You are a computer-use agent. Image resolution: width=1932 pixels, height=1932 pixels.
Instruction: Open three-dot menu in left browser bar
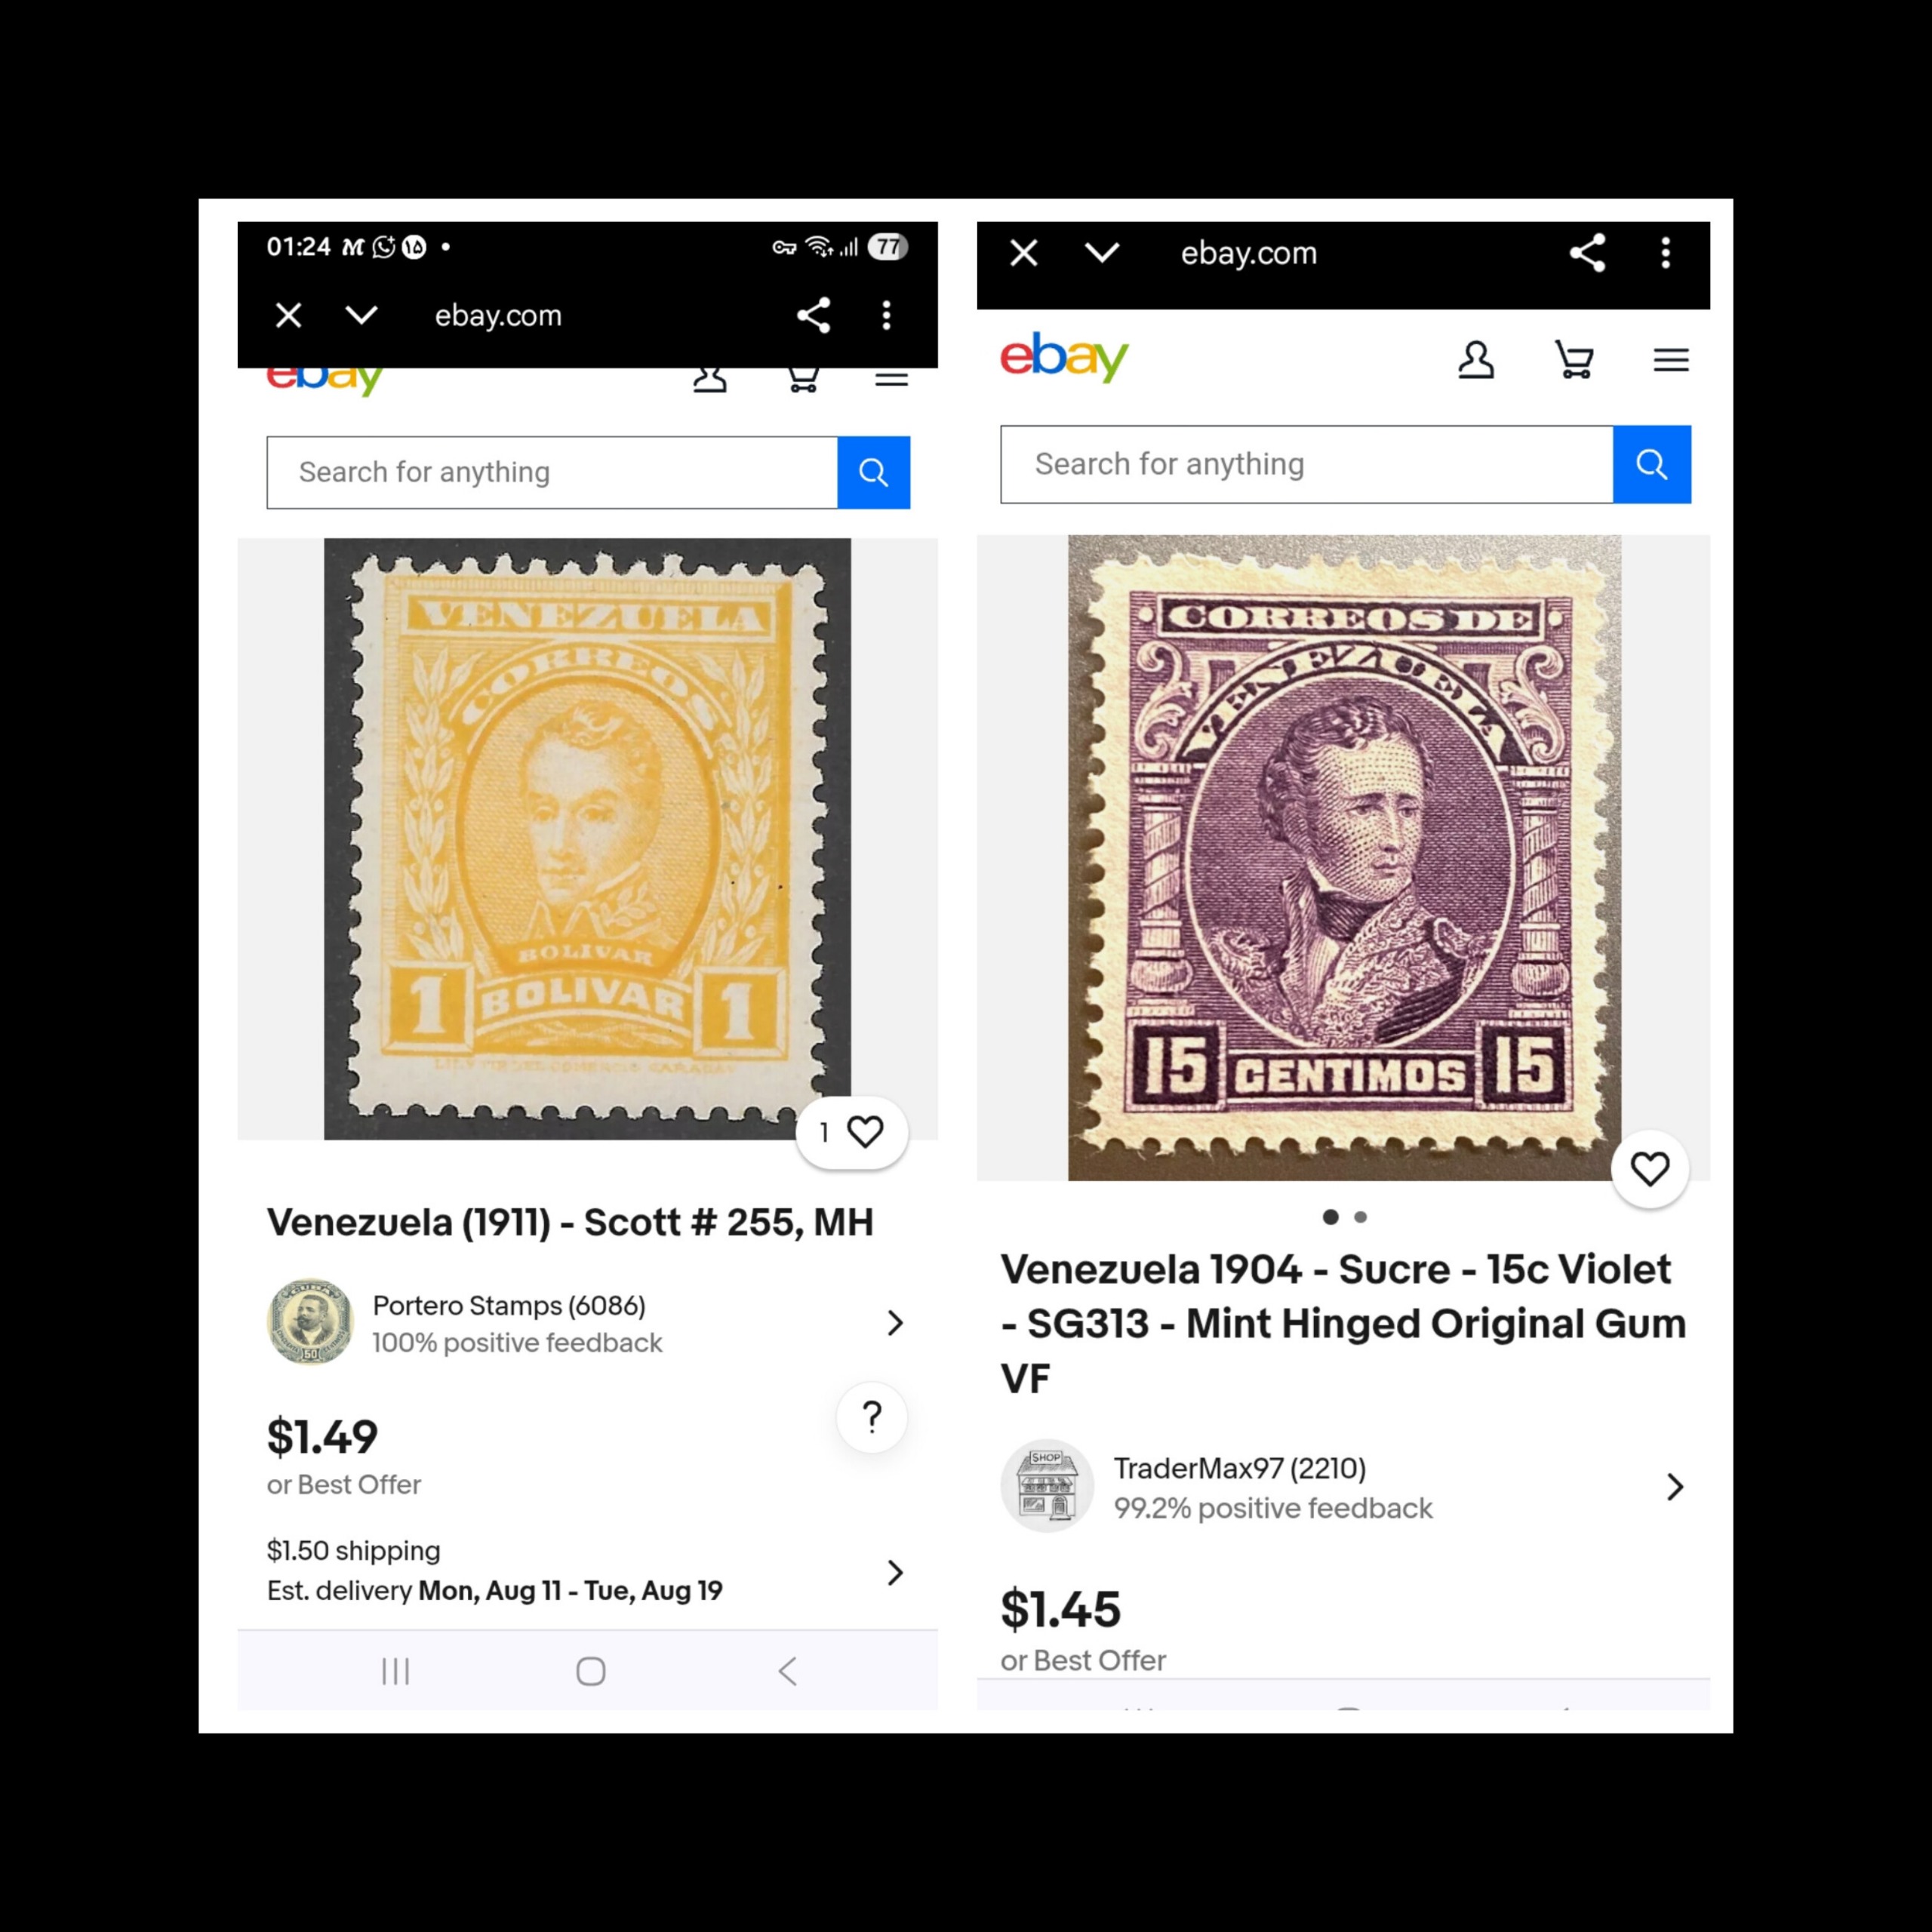886,315
